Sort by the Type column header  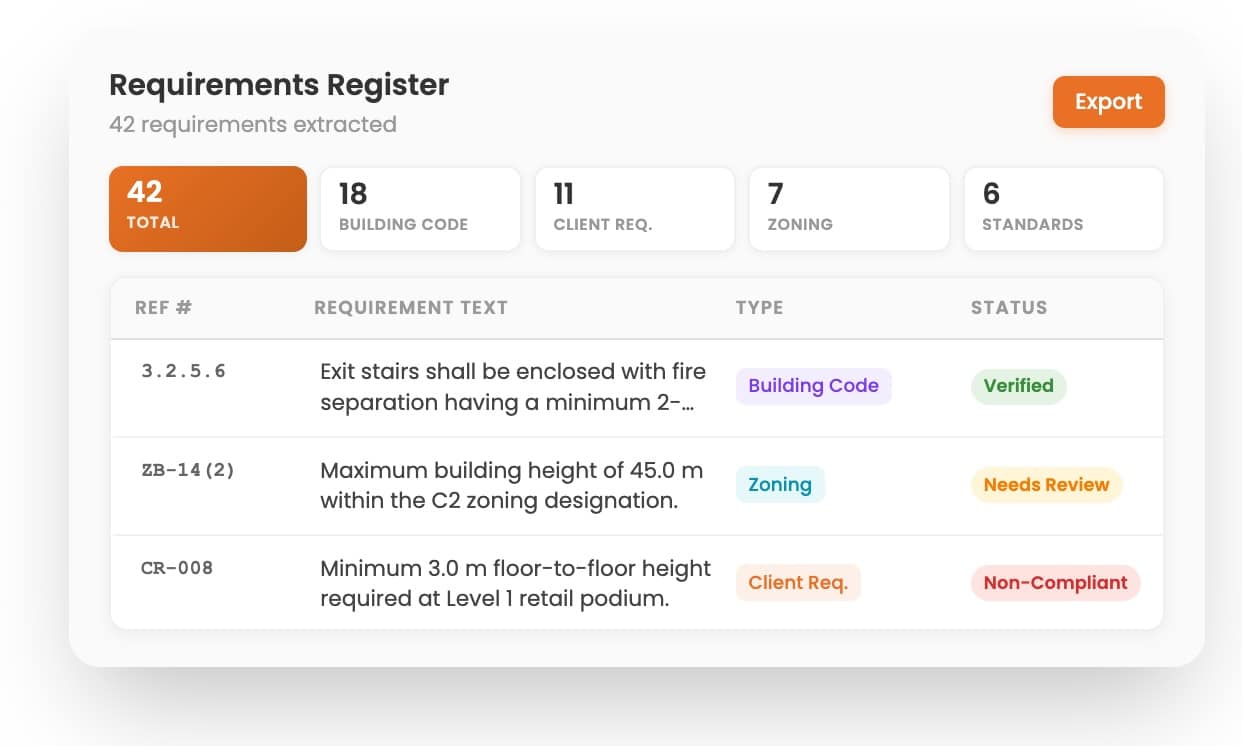[x=760, y=308]
